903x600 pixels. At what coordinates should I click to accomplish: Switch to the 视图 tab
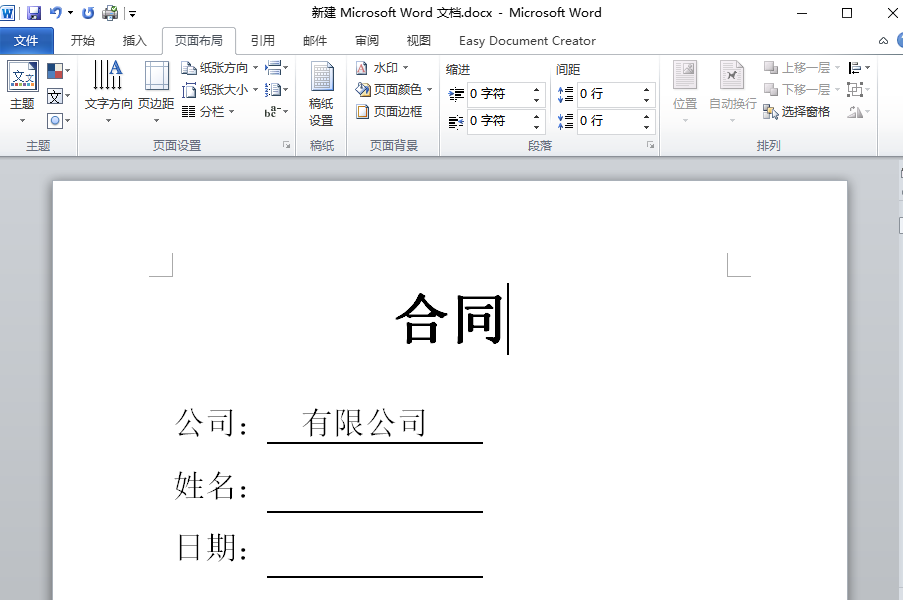coord(419,41)
